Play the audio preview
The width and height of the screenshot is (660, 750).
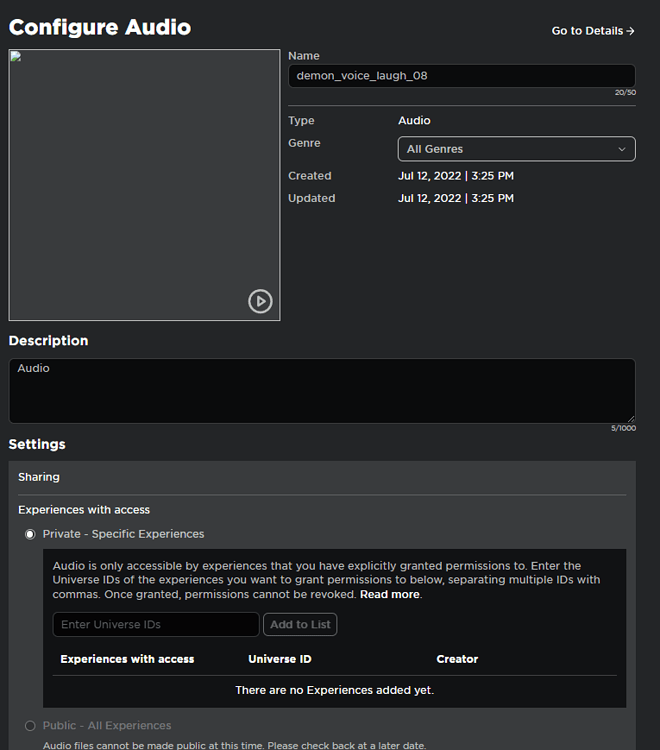point(260,301)
